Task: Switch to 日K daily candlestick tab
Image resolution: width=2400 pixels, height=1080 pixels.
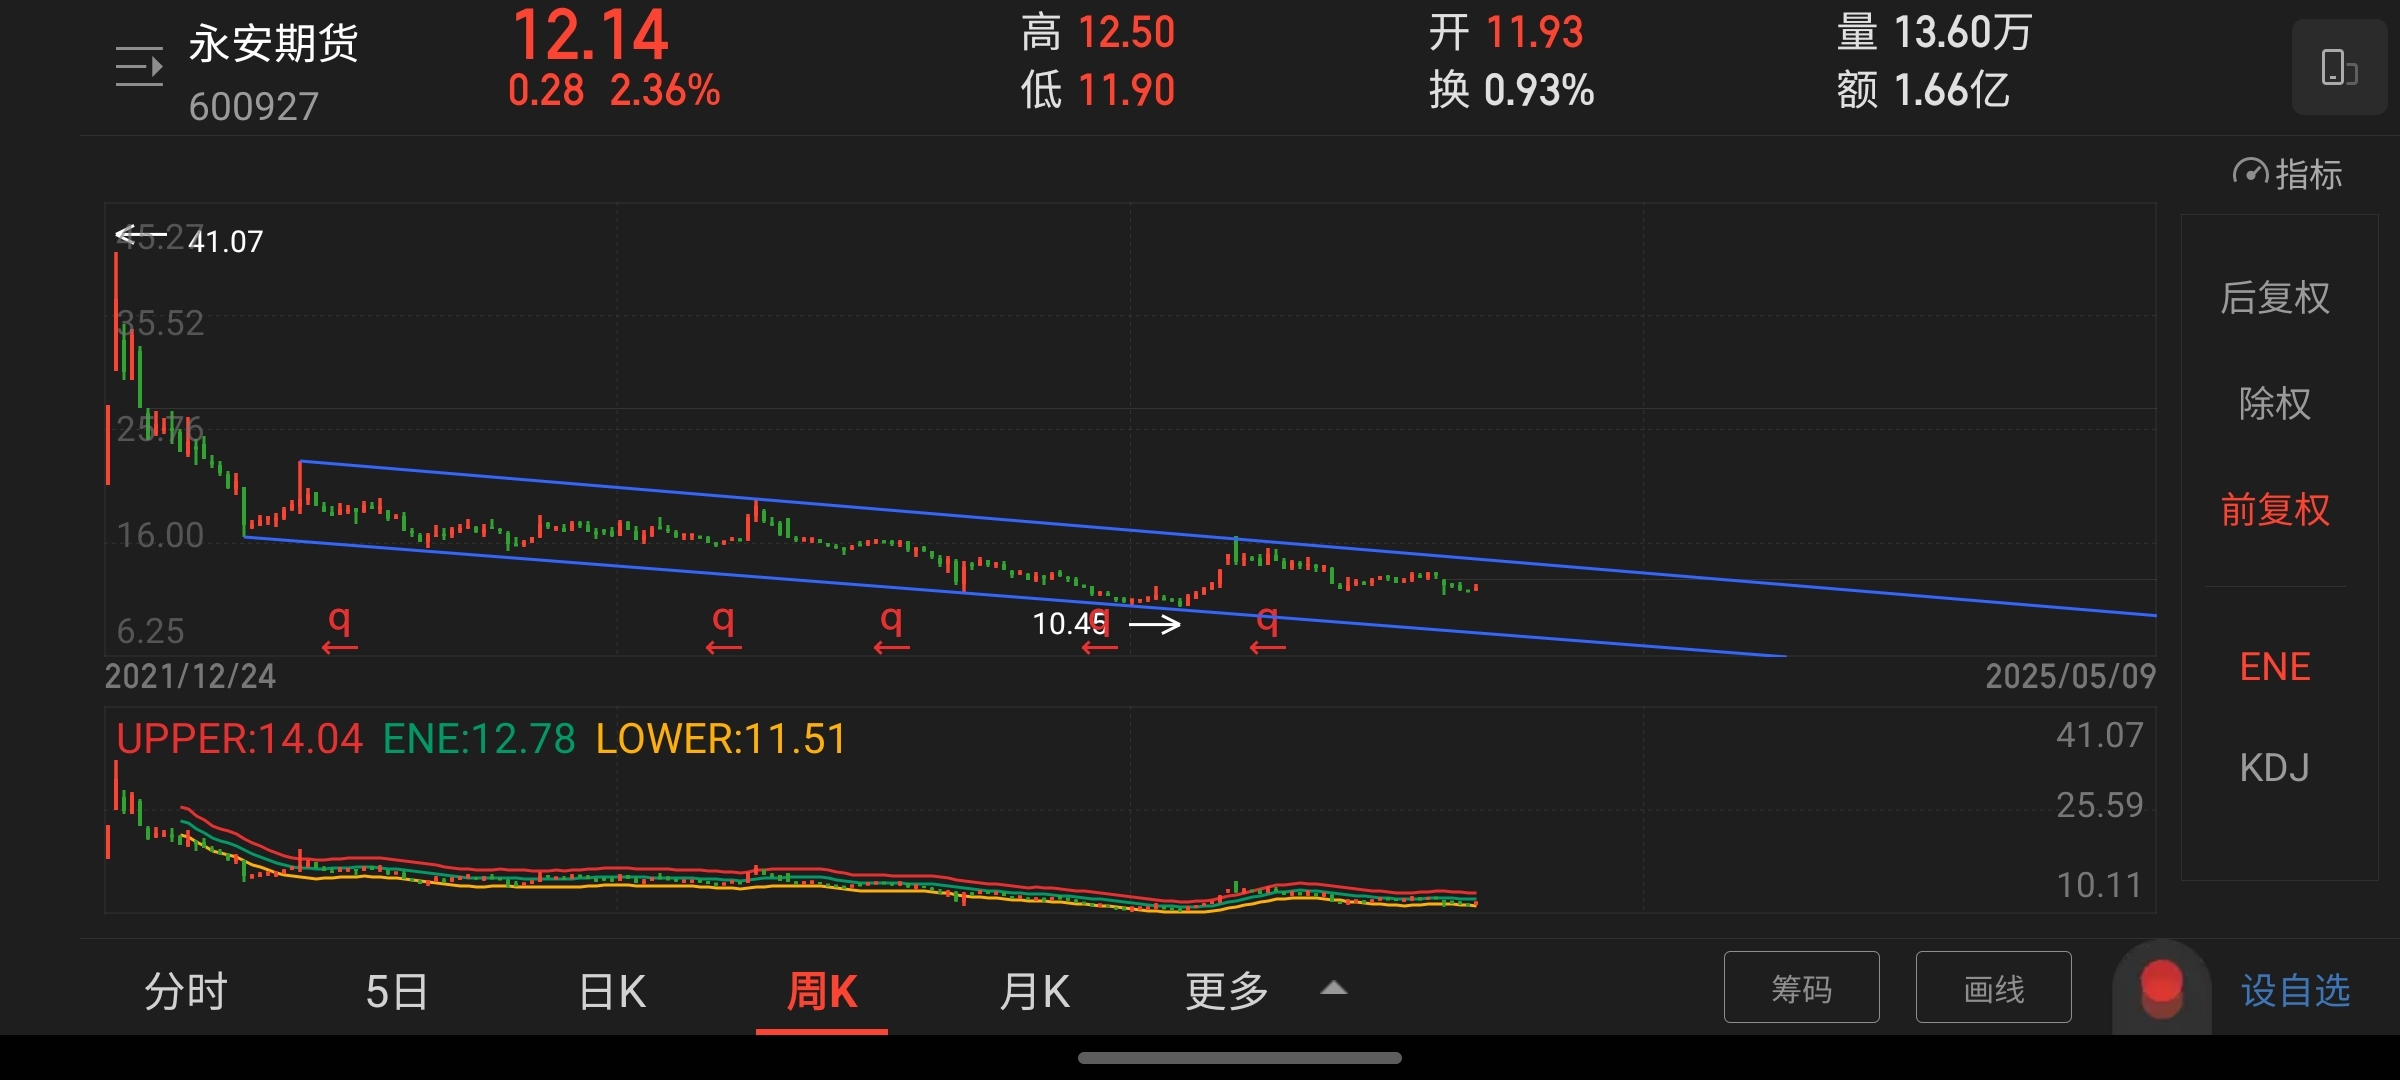Action: click(612, 991)
